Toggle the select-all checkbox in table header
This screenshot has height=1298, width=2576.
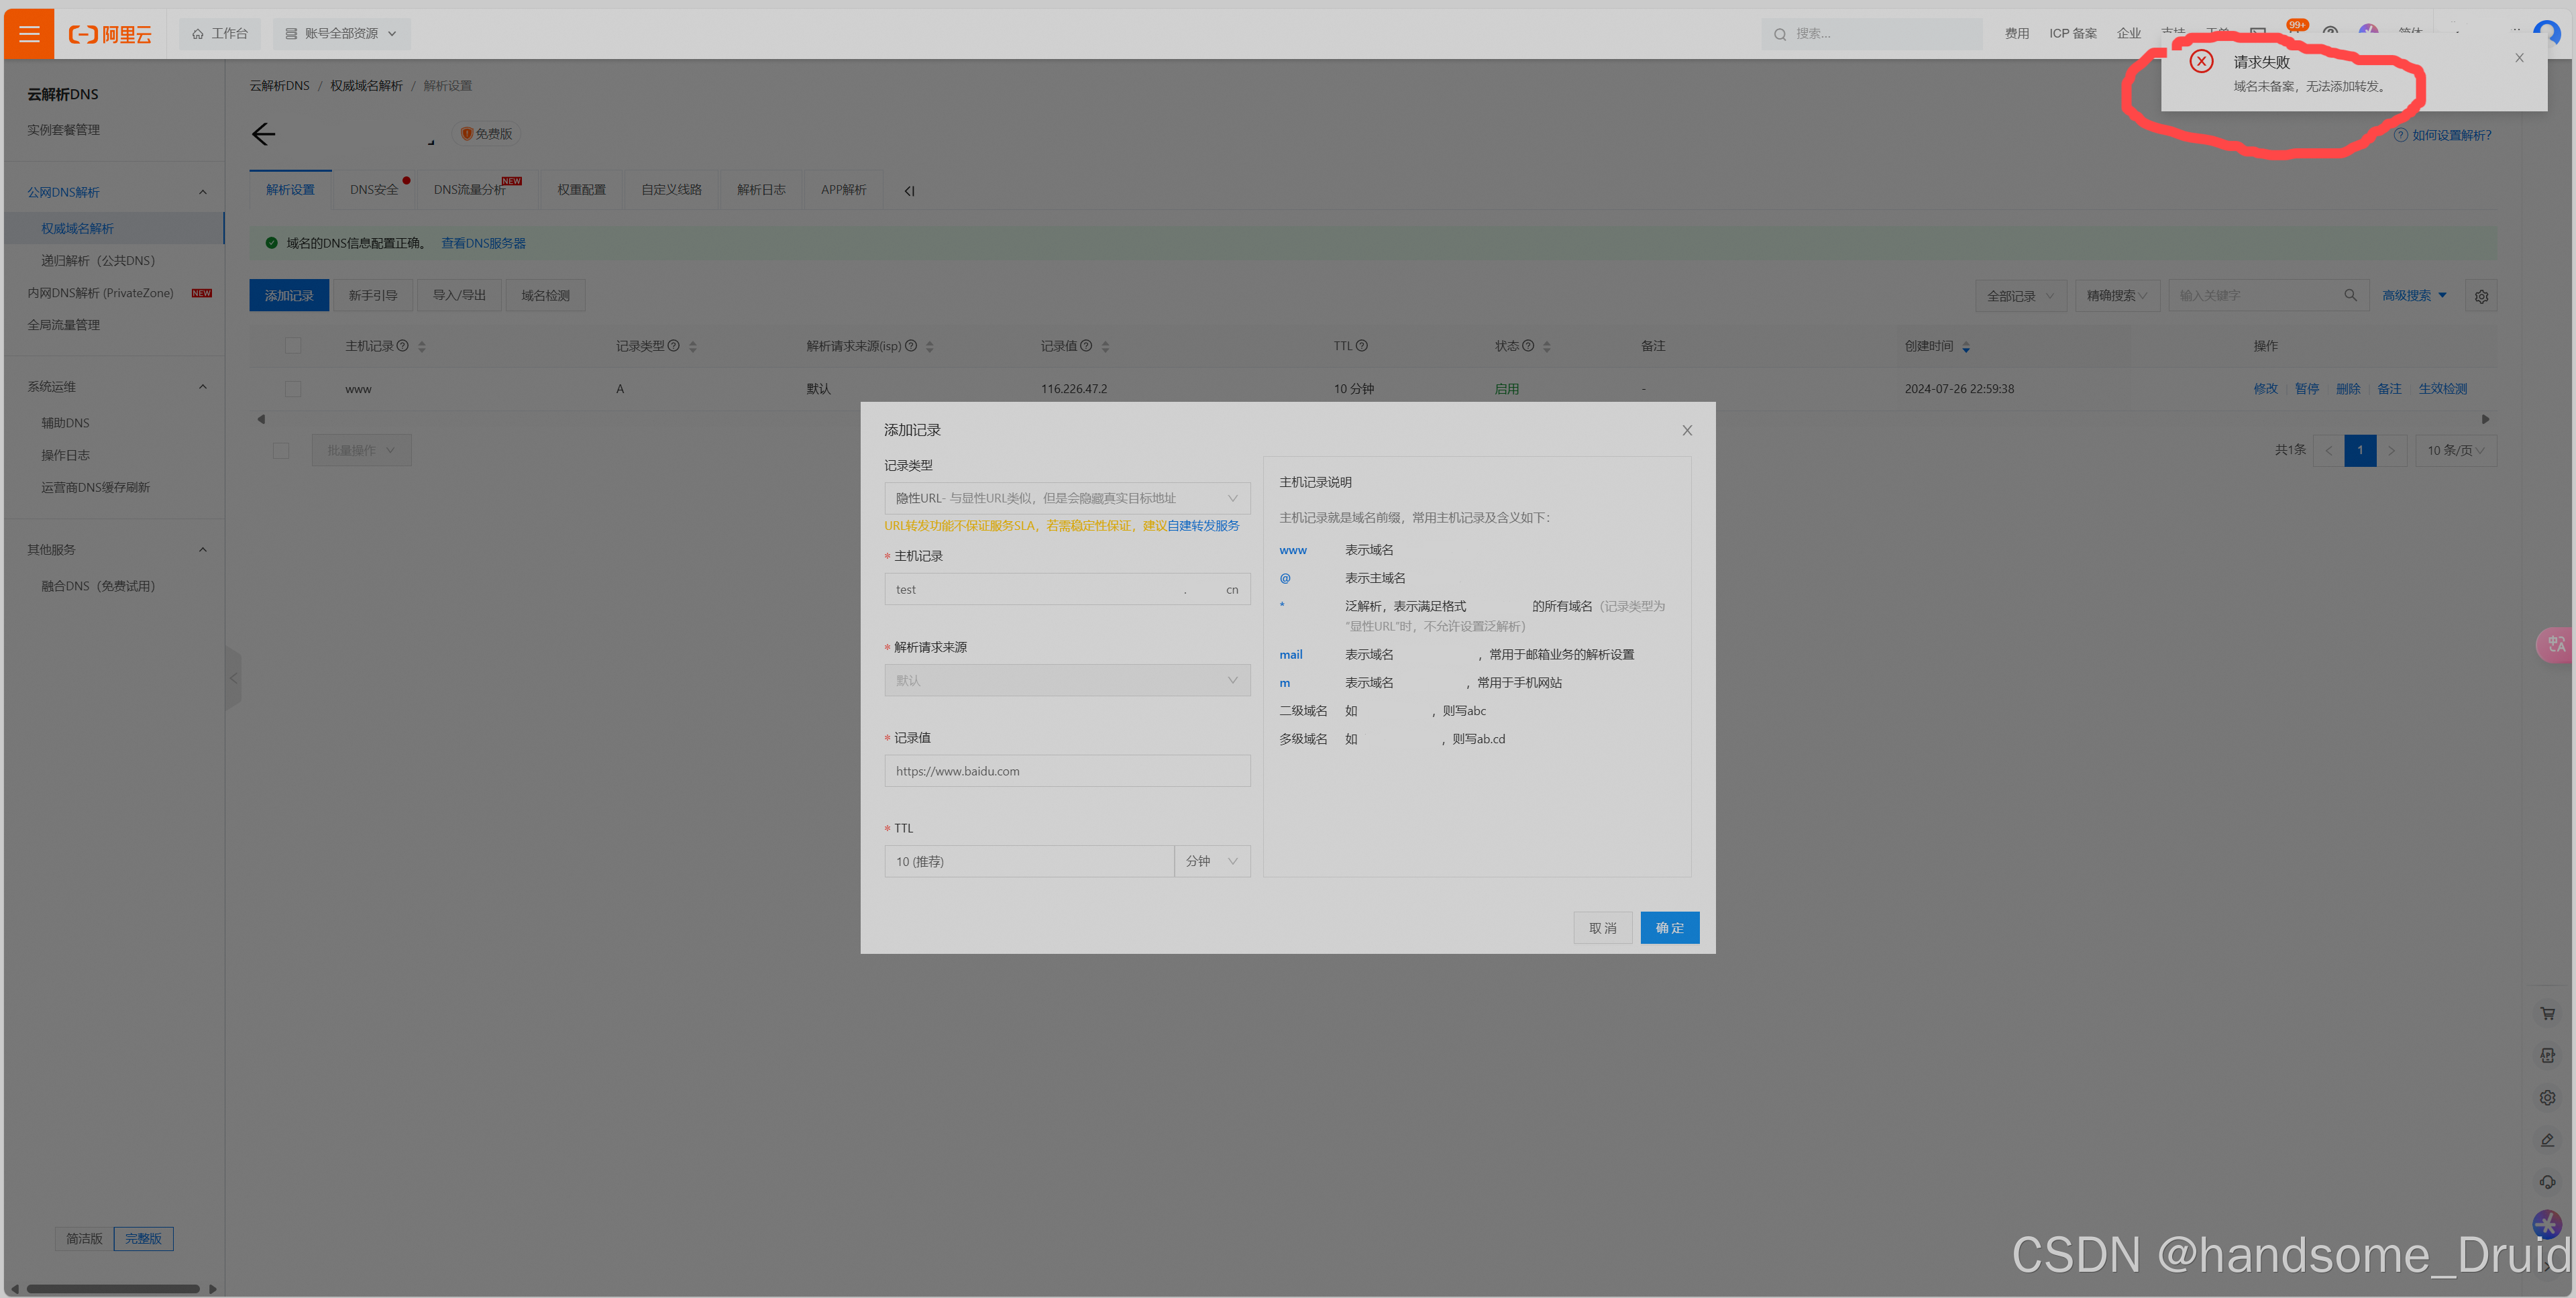click(293, 346)
